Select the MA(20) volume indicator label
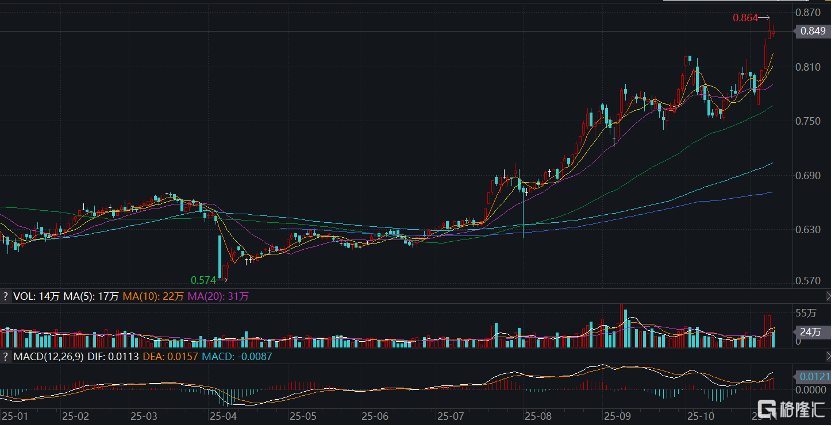The width and height of the screenshot is (832, 426). 217,296
